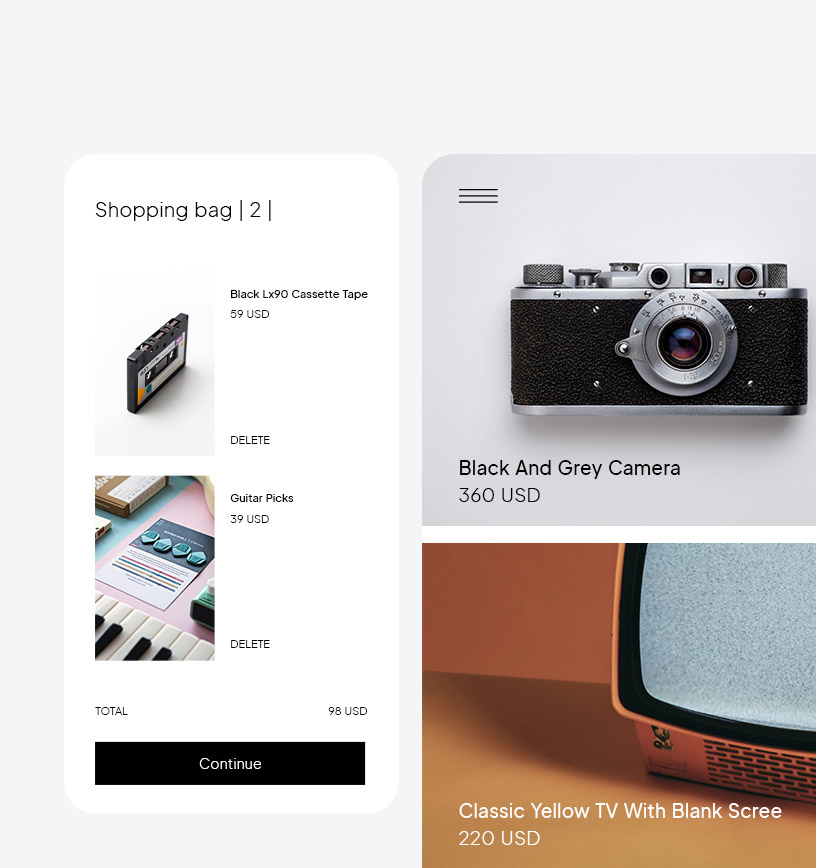Open the Black And Grey Camera title

coord(569,468)
